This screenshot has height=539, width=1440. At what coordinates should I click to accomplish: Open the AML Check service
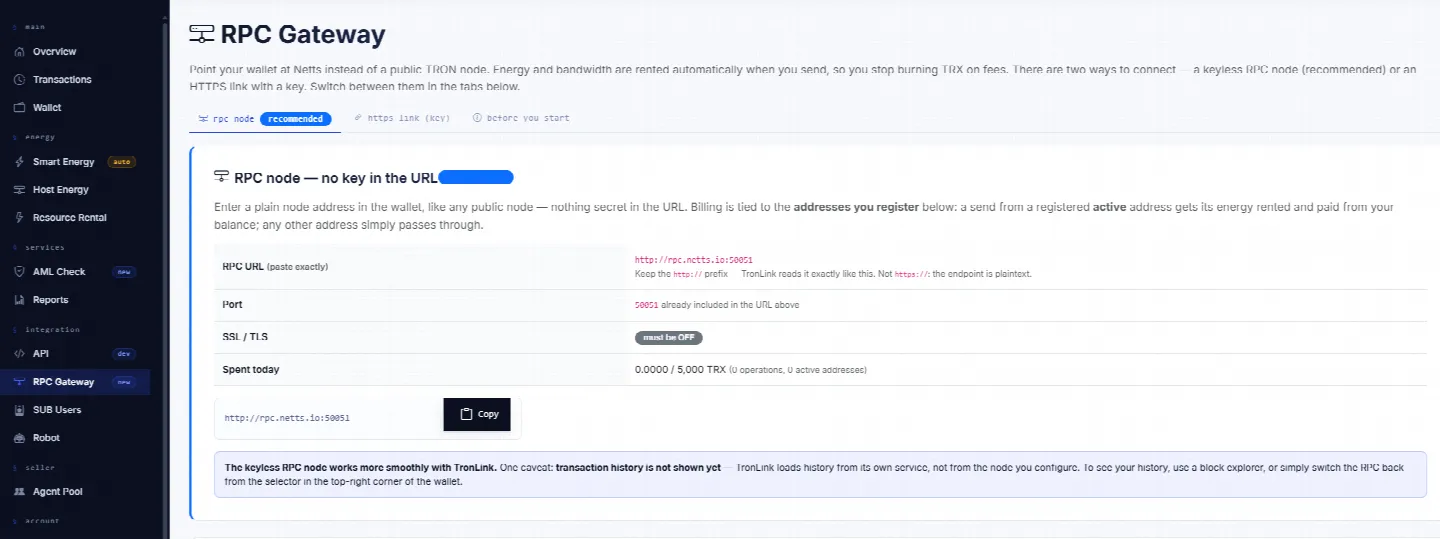75,272
